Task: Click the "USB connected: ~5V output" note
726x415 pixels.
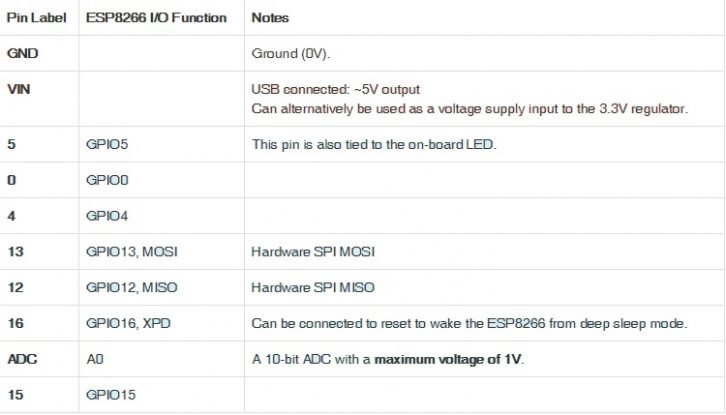Action: point(337,89)
